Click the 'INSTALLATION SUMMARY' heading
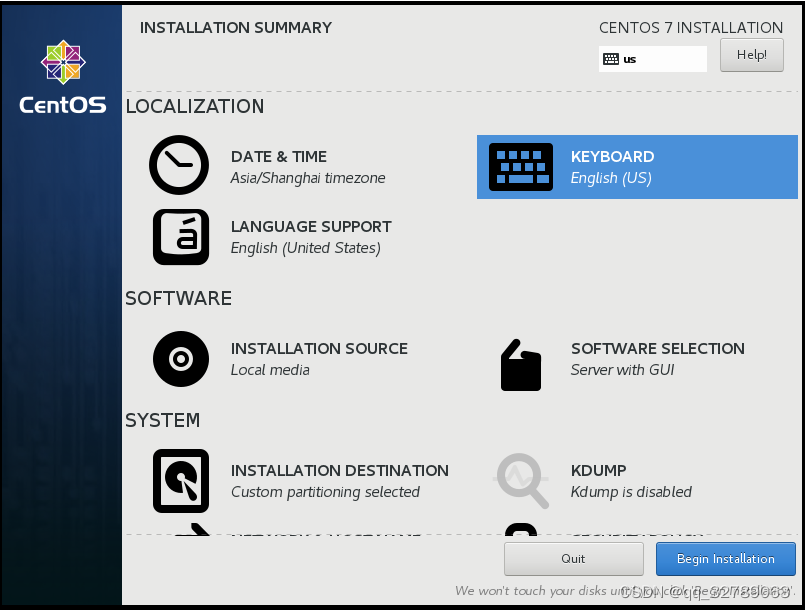The width and height of the screenshot is (805, 610). point(236,28)
